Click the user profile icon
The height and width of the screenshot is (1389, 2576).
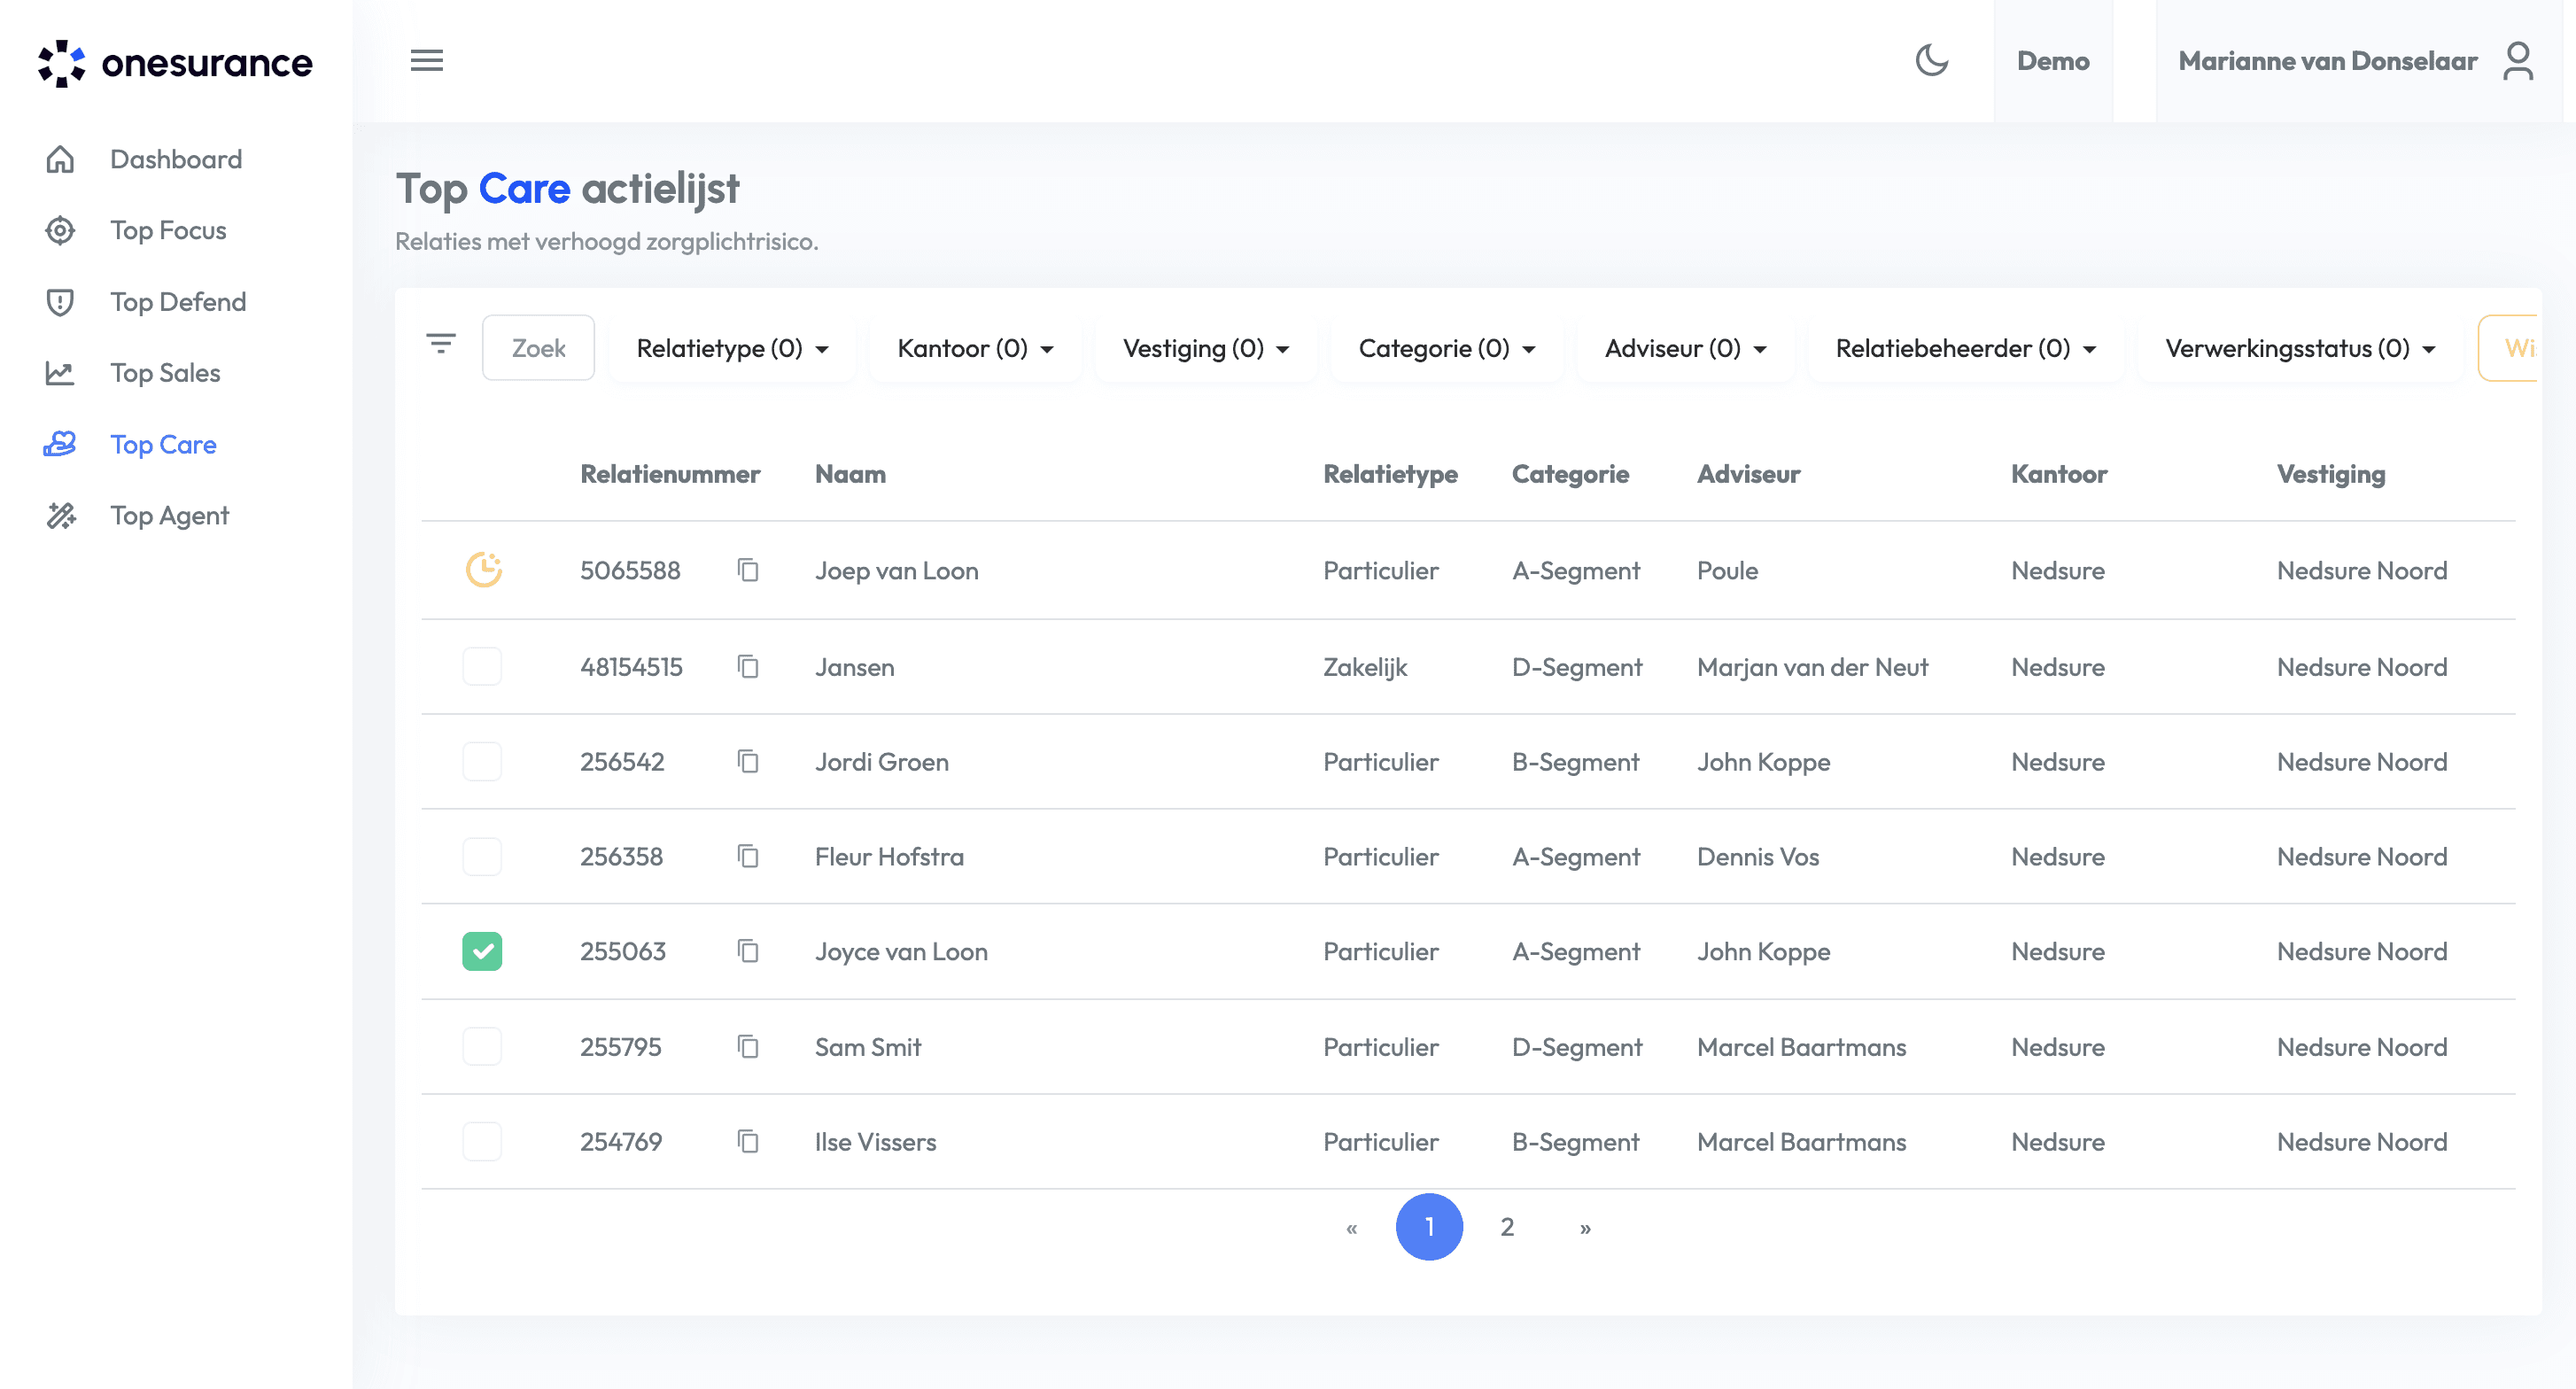point(2517,60)
